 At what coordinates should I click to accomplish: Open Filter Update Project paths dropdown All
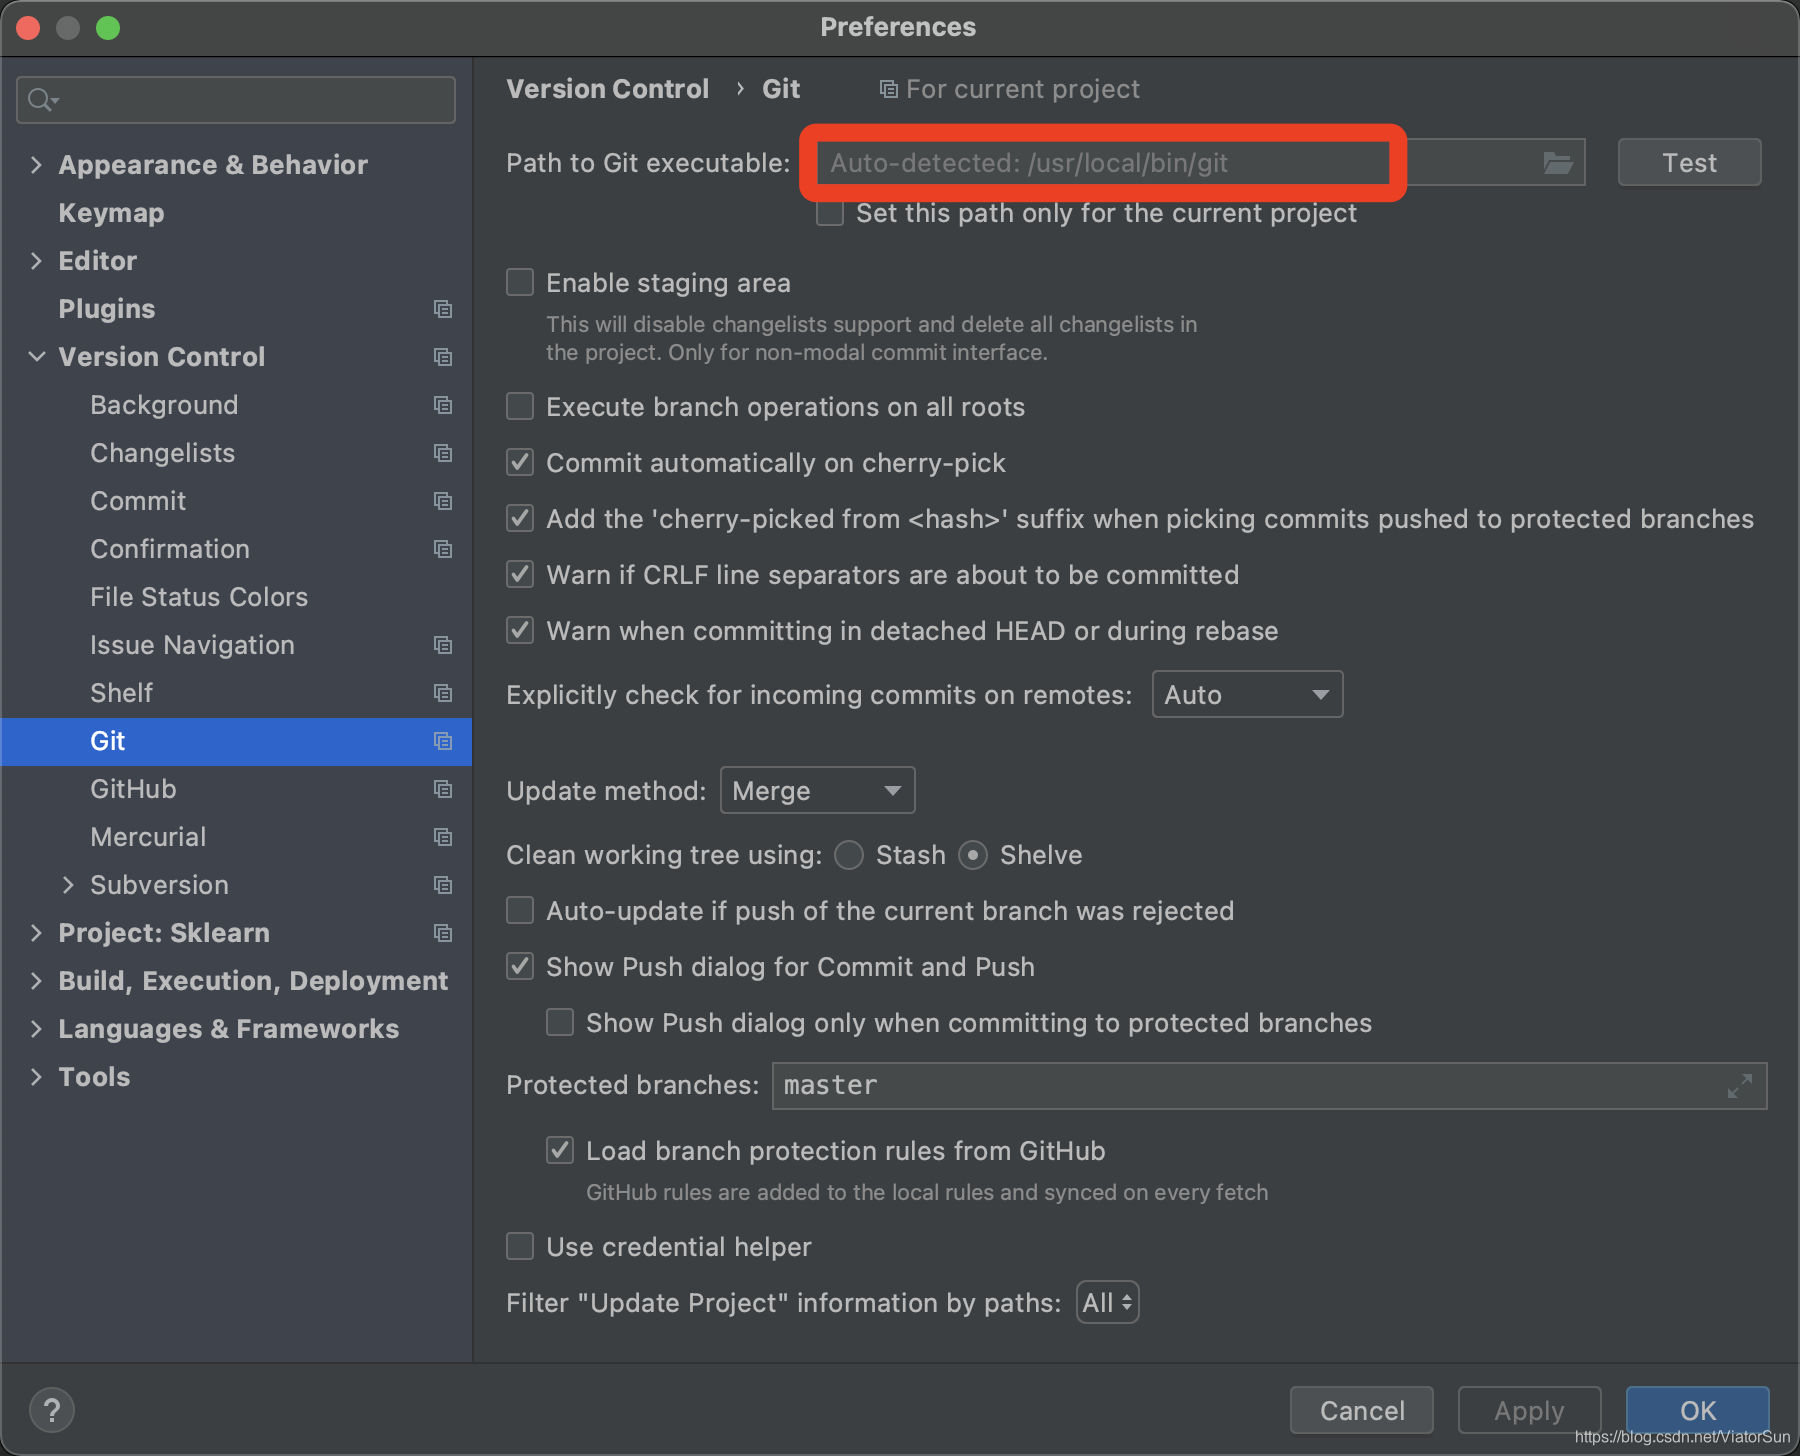(1107, 1303)
